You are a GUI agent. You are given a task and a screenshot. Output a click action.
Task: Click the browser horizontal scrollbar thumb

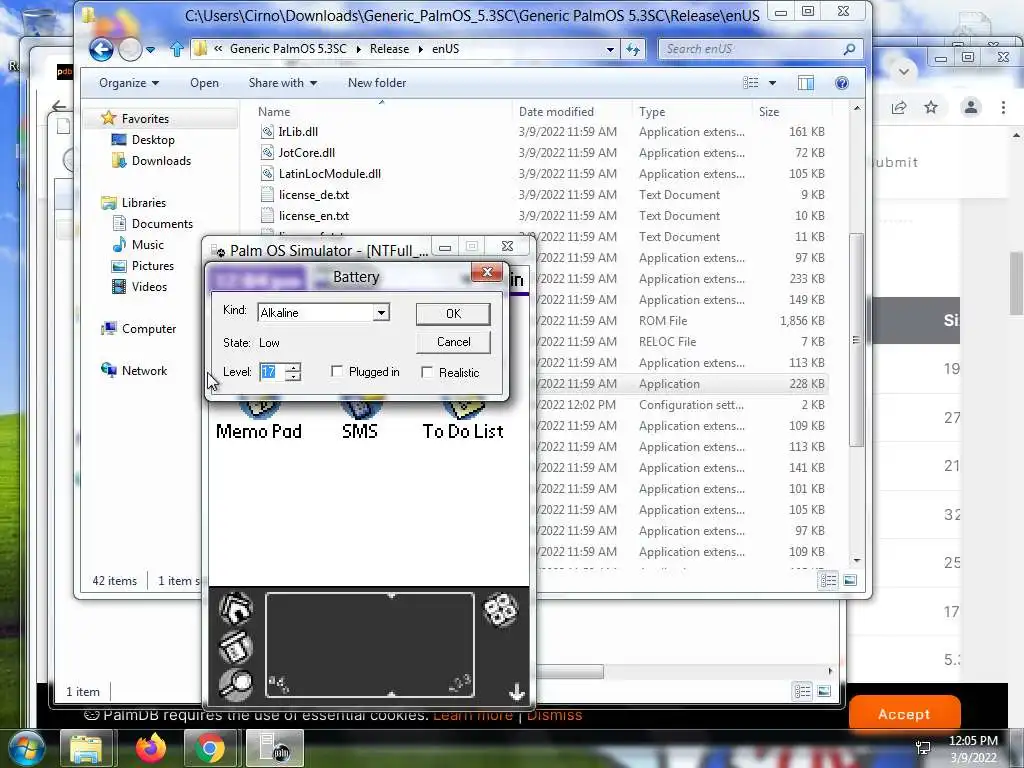[x=569, y=671]
